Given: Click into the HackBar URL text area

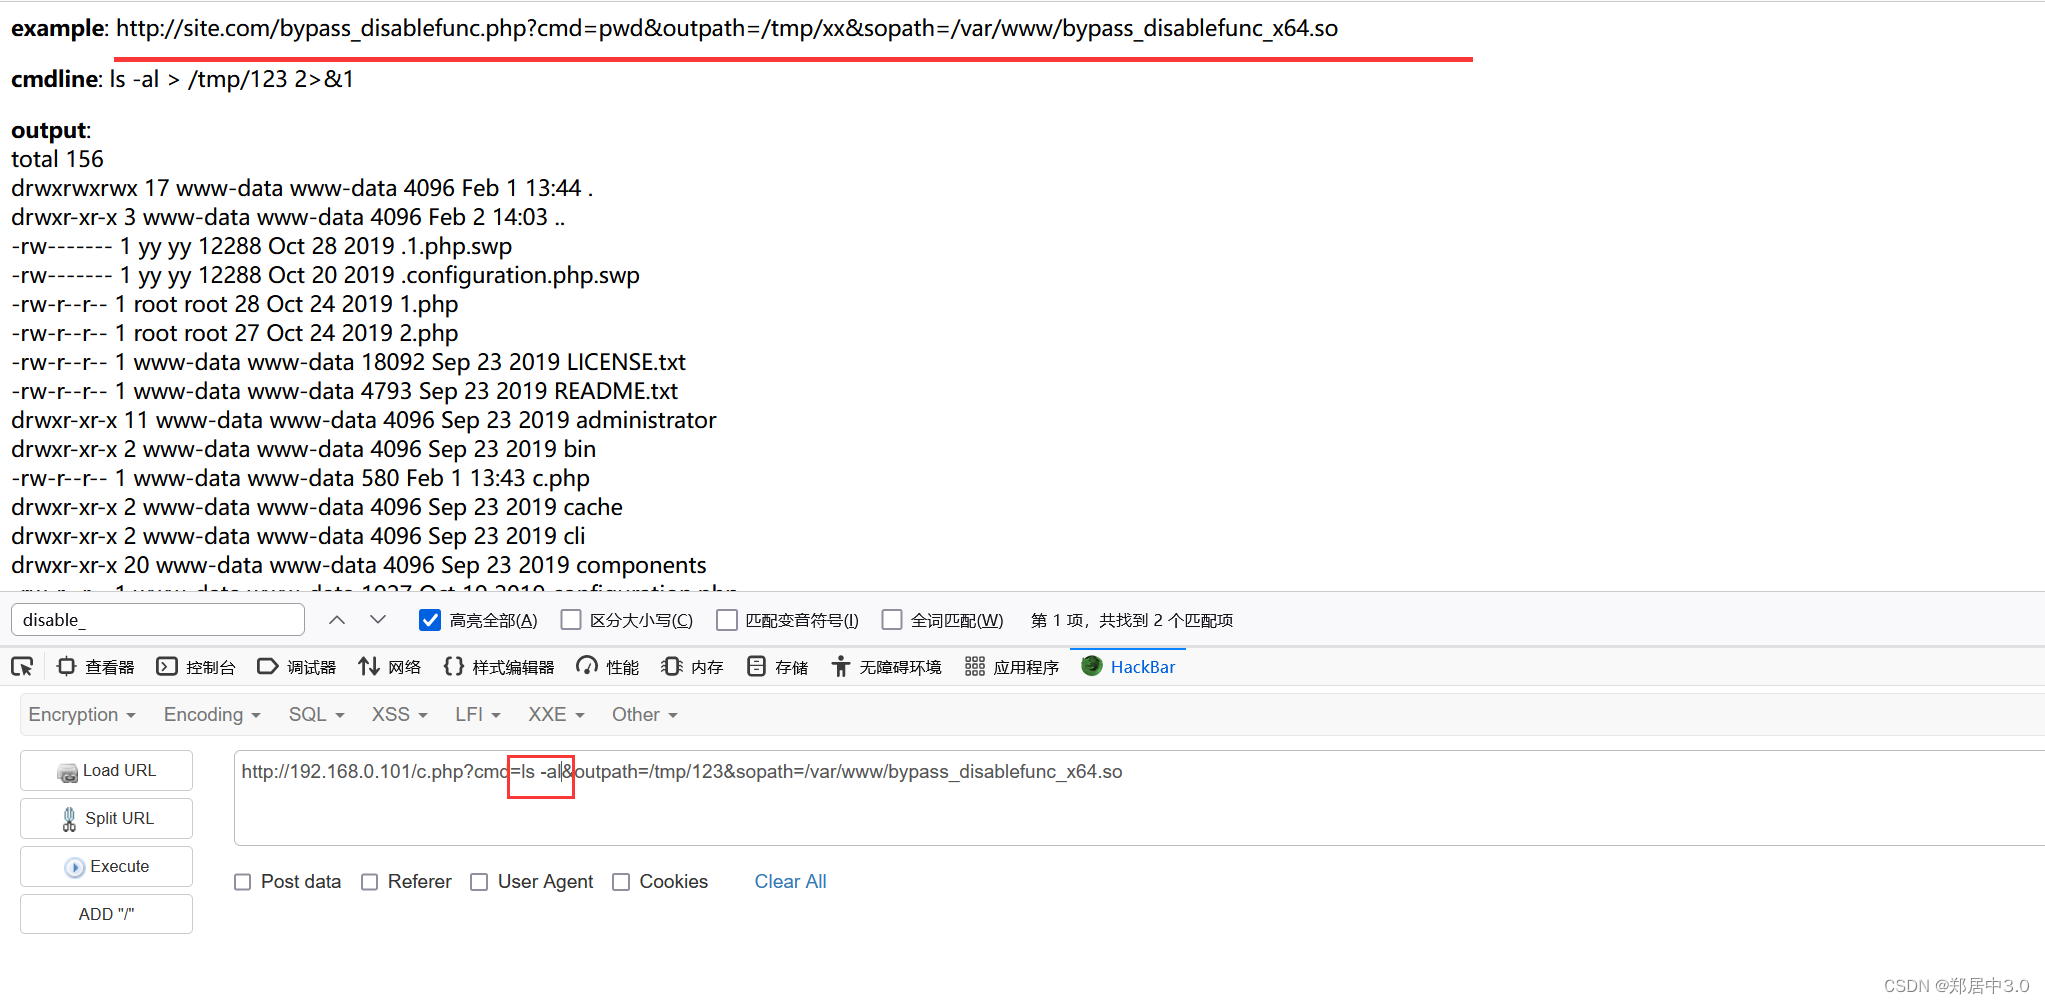Looking at the screenshot, I should pos(1139,798).
